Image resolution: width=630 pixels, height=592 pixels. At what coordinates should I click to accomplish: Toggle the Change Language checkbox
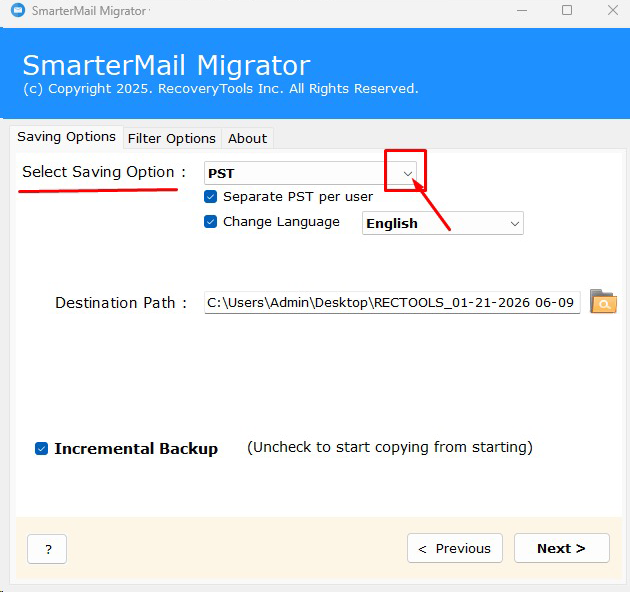click(x=211, y=221)
